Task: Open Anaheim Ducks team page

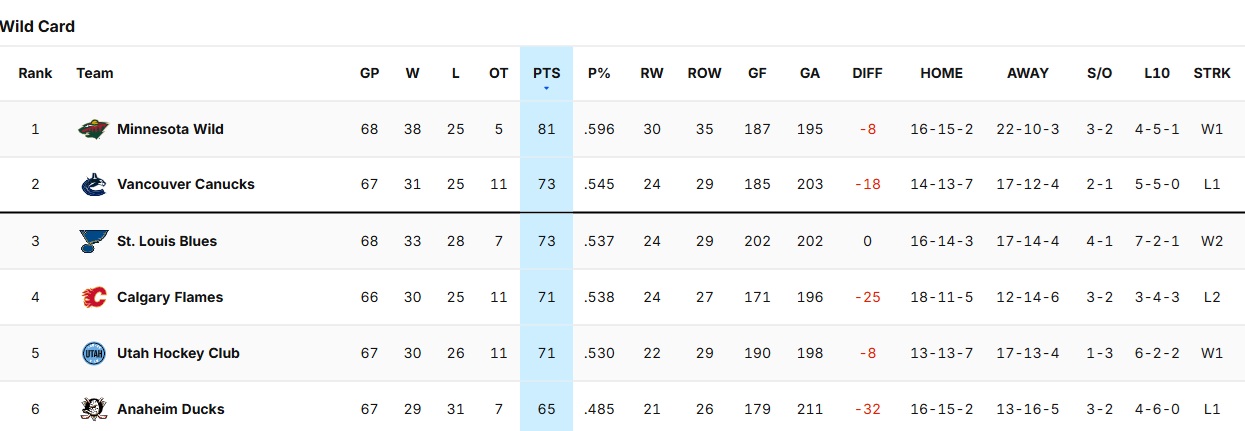Action: click(171, 409)
